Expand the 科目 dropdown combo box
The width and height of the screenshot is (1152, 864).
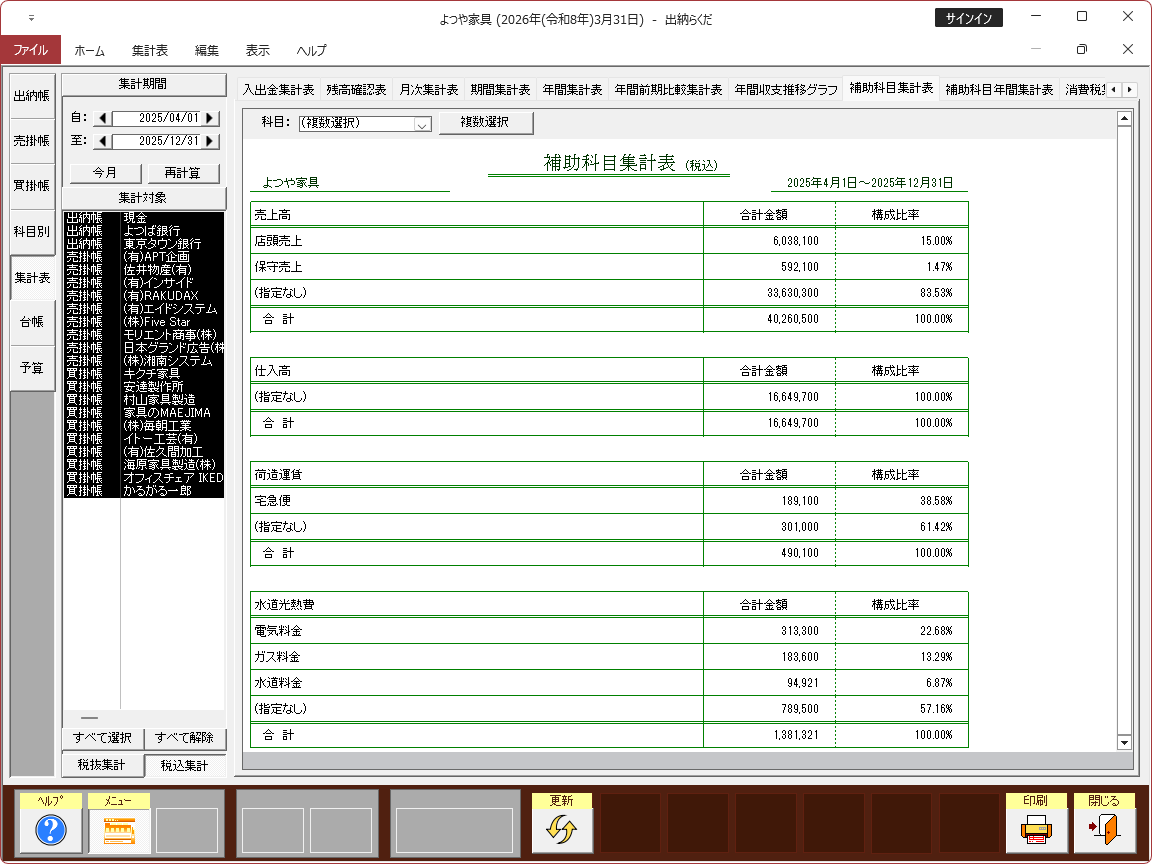point(421,124)
